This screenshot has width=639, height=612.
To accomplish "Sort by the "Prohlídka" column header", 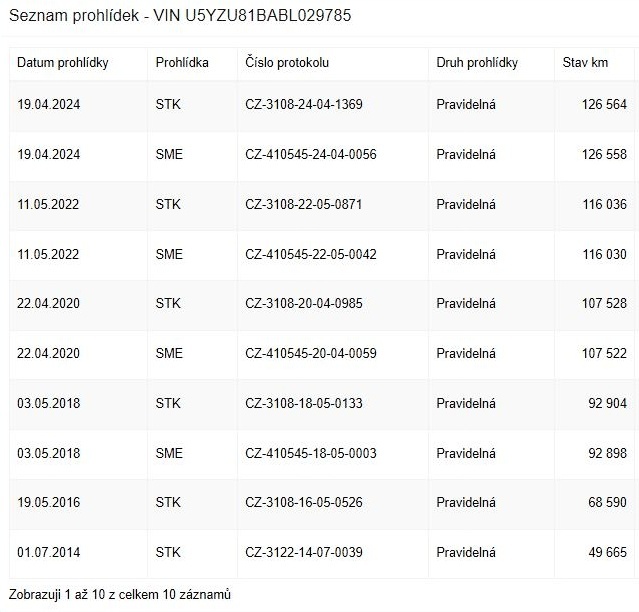I will [182, 63].
